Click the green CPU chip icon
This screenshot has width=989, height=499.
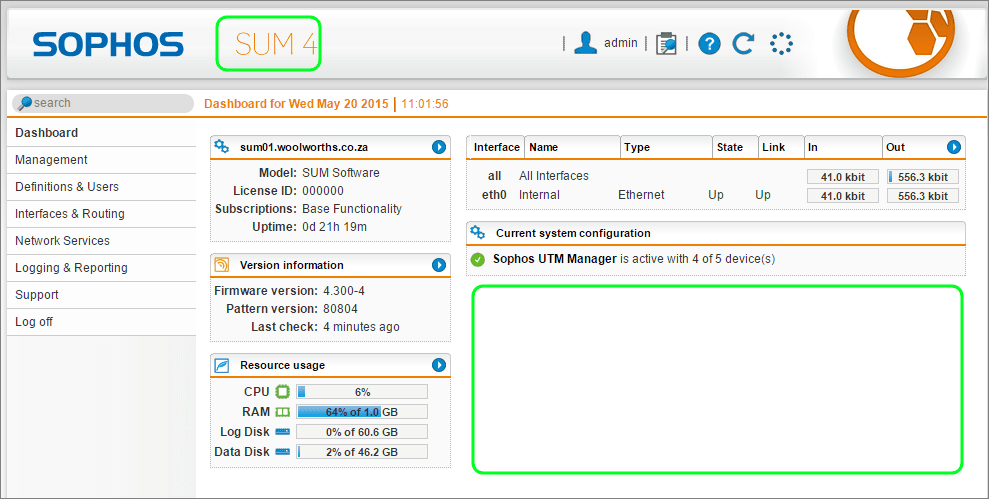click(x=283, y=392)
